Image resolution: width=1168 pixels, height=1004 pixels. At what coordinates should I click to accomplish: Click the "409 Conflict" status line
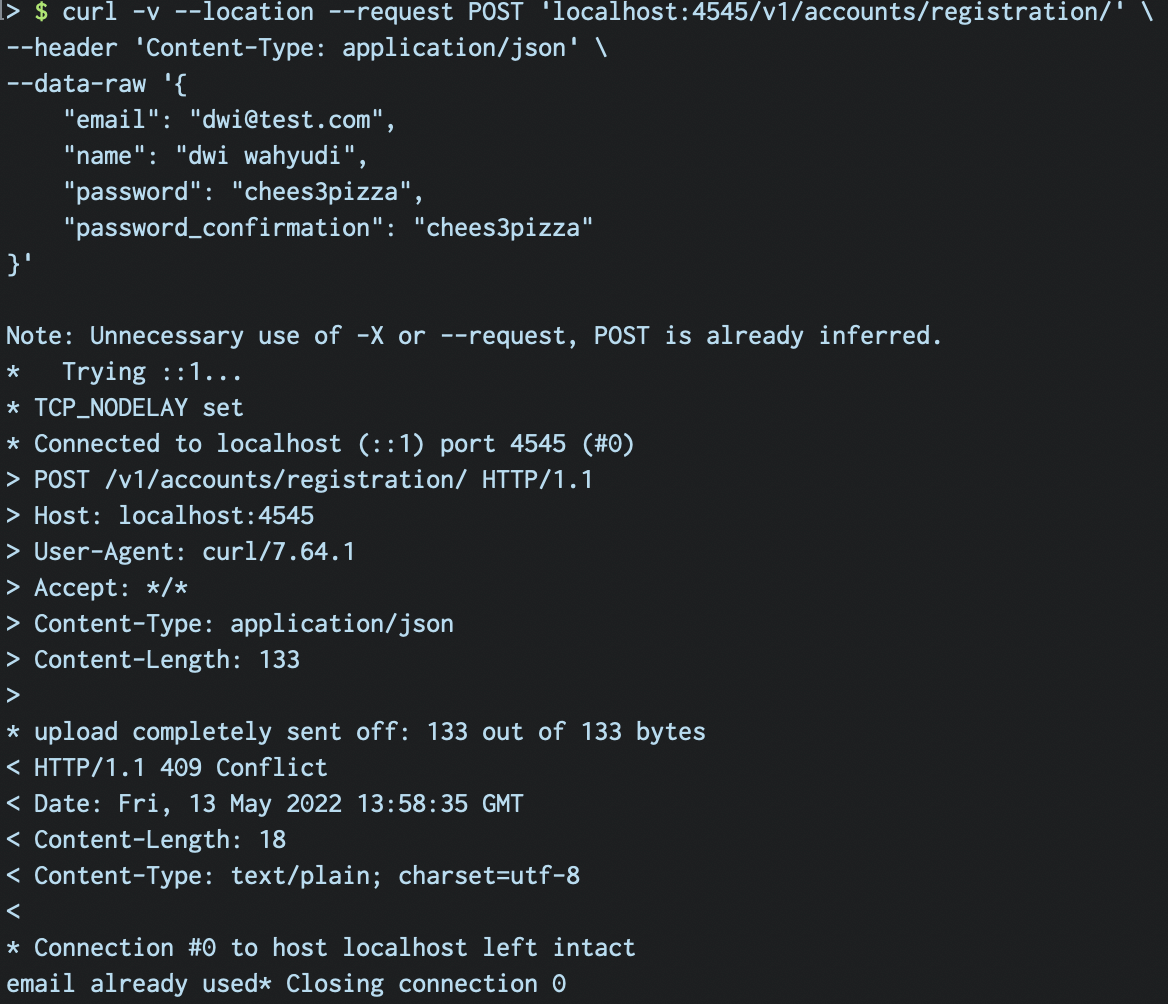coord(180,769)
